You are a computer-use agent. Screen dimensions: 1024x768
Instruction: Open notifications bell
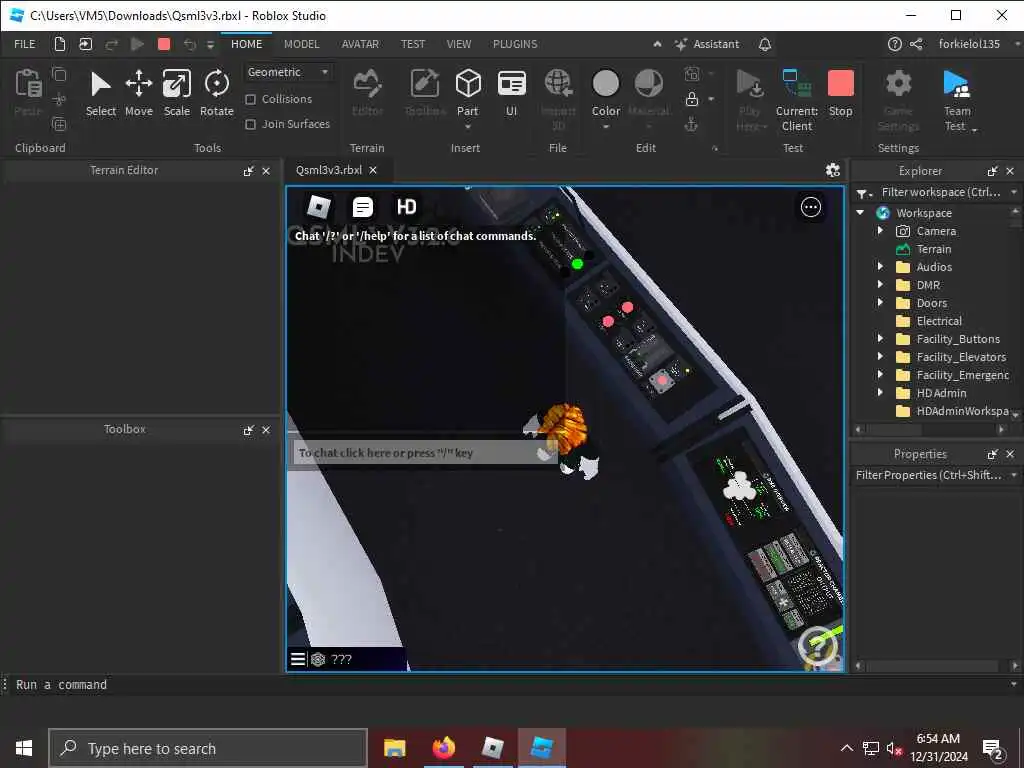tap(765, 44)
